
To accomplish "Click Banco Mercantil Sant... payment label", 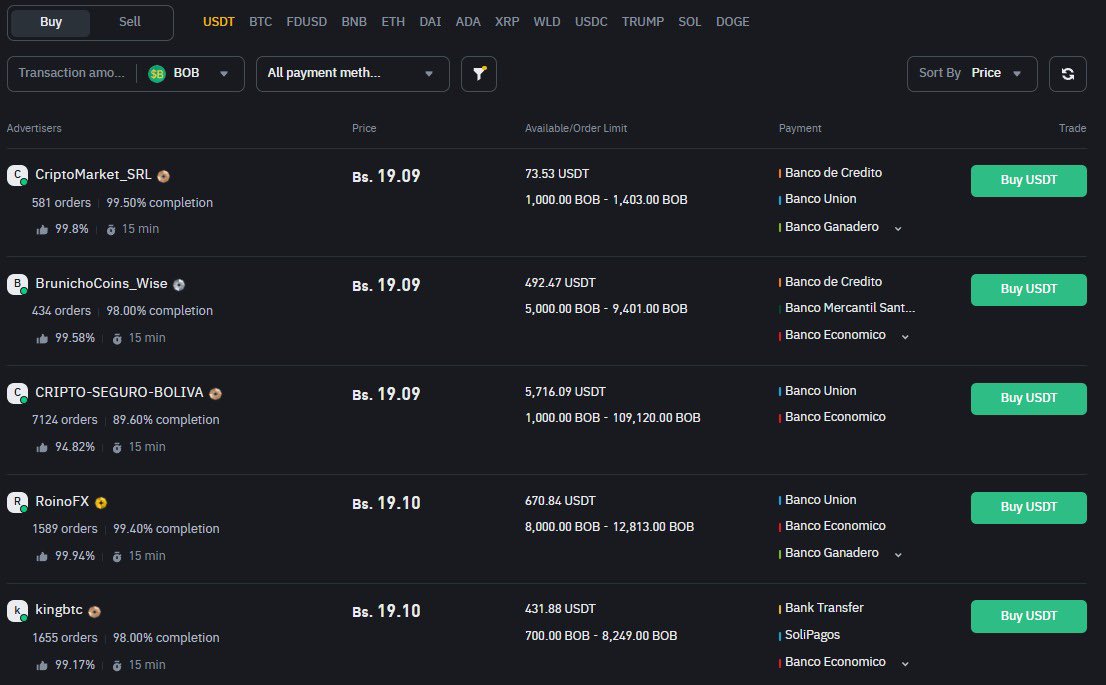I will click(850, 308).
